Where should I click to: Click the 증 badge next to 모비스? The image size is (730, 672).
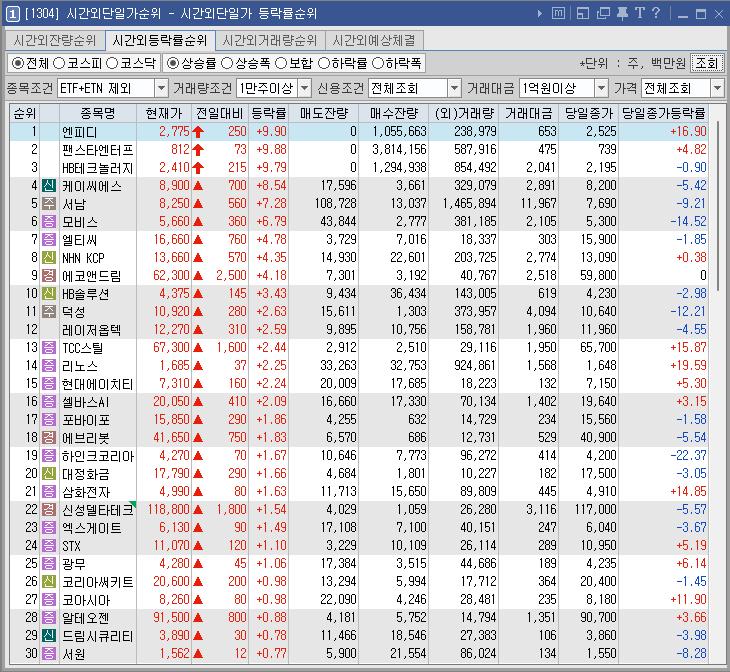click(49, 222)
